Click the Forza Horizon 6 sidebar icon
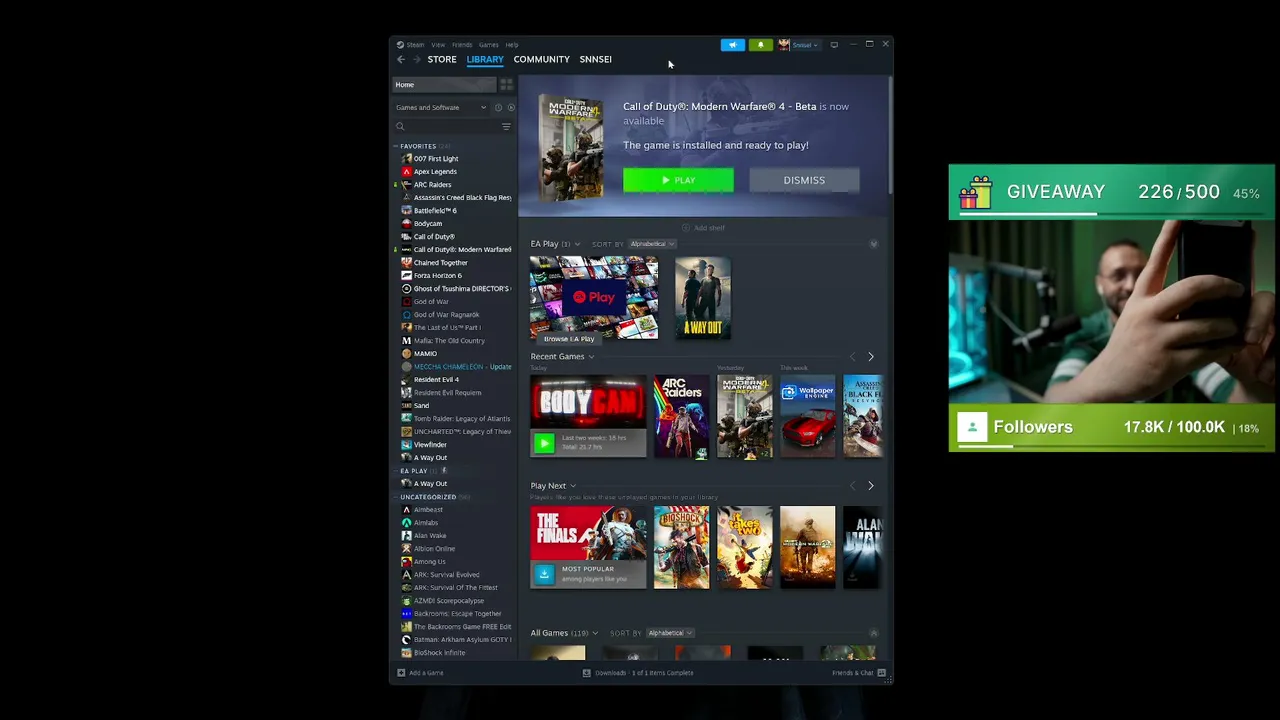1280x720 pixels. point(406,276)
